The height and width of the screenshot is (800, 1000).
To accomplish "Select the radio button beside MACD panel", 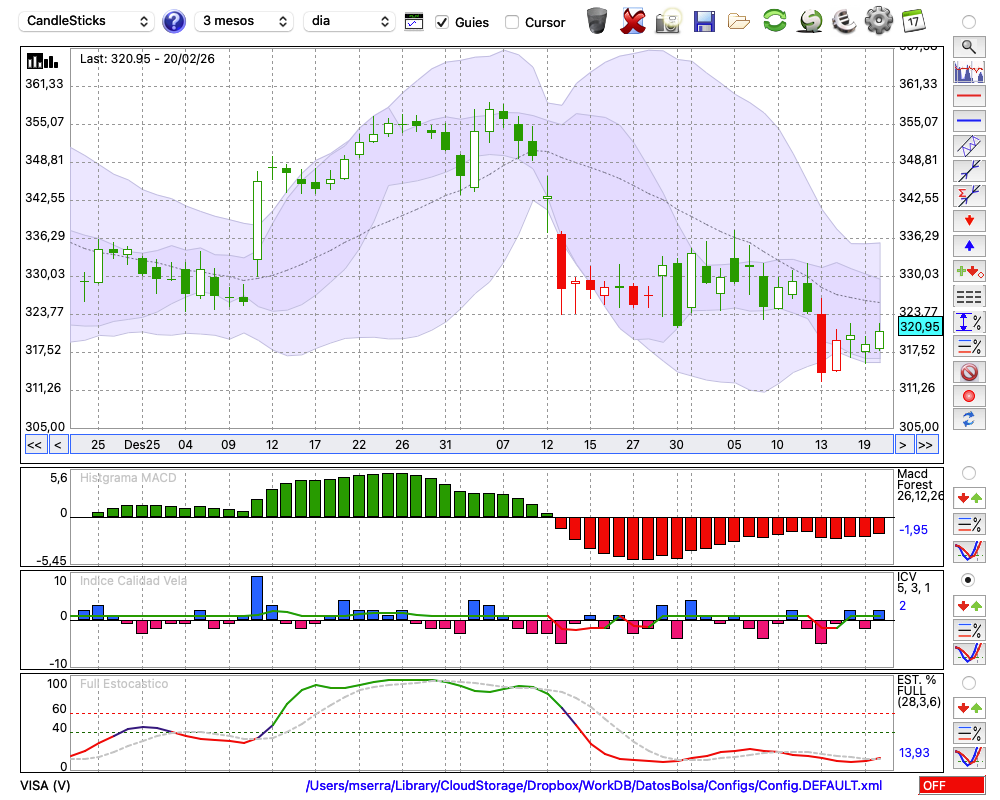I will (968, 472).
